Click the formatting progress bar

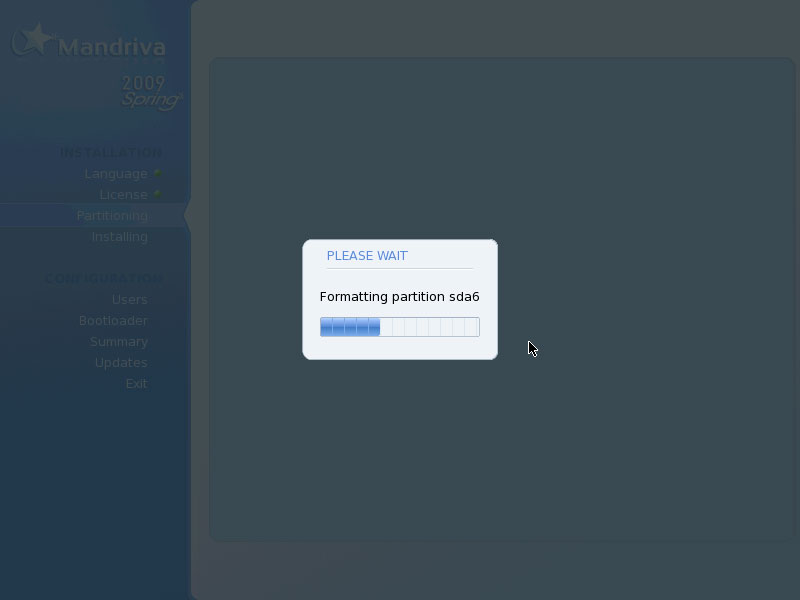[x=399, y=327]
